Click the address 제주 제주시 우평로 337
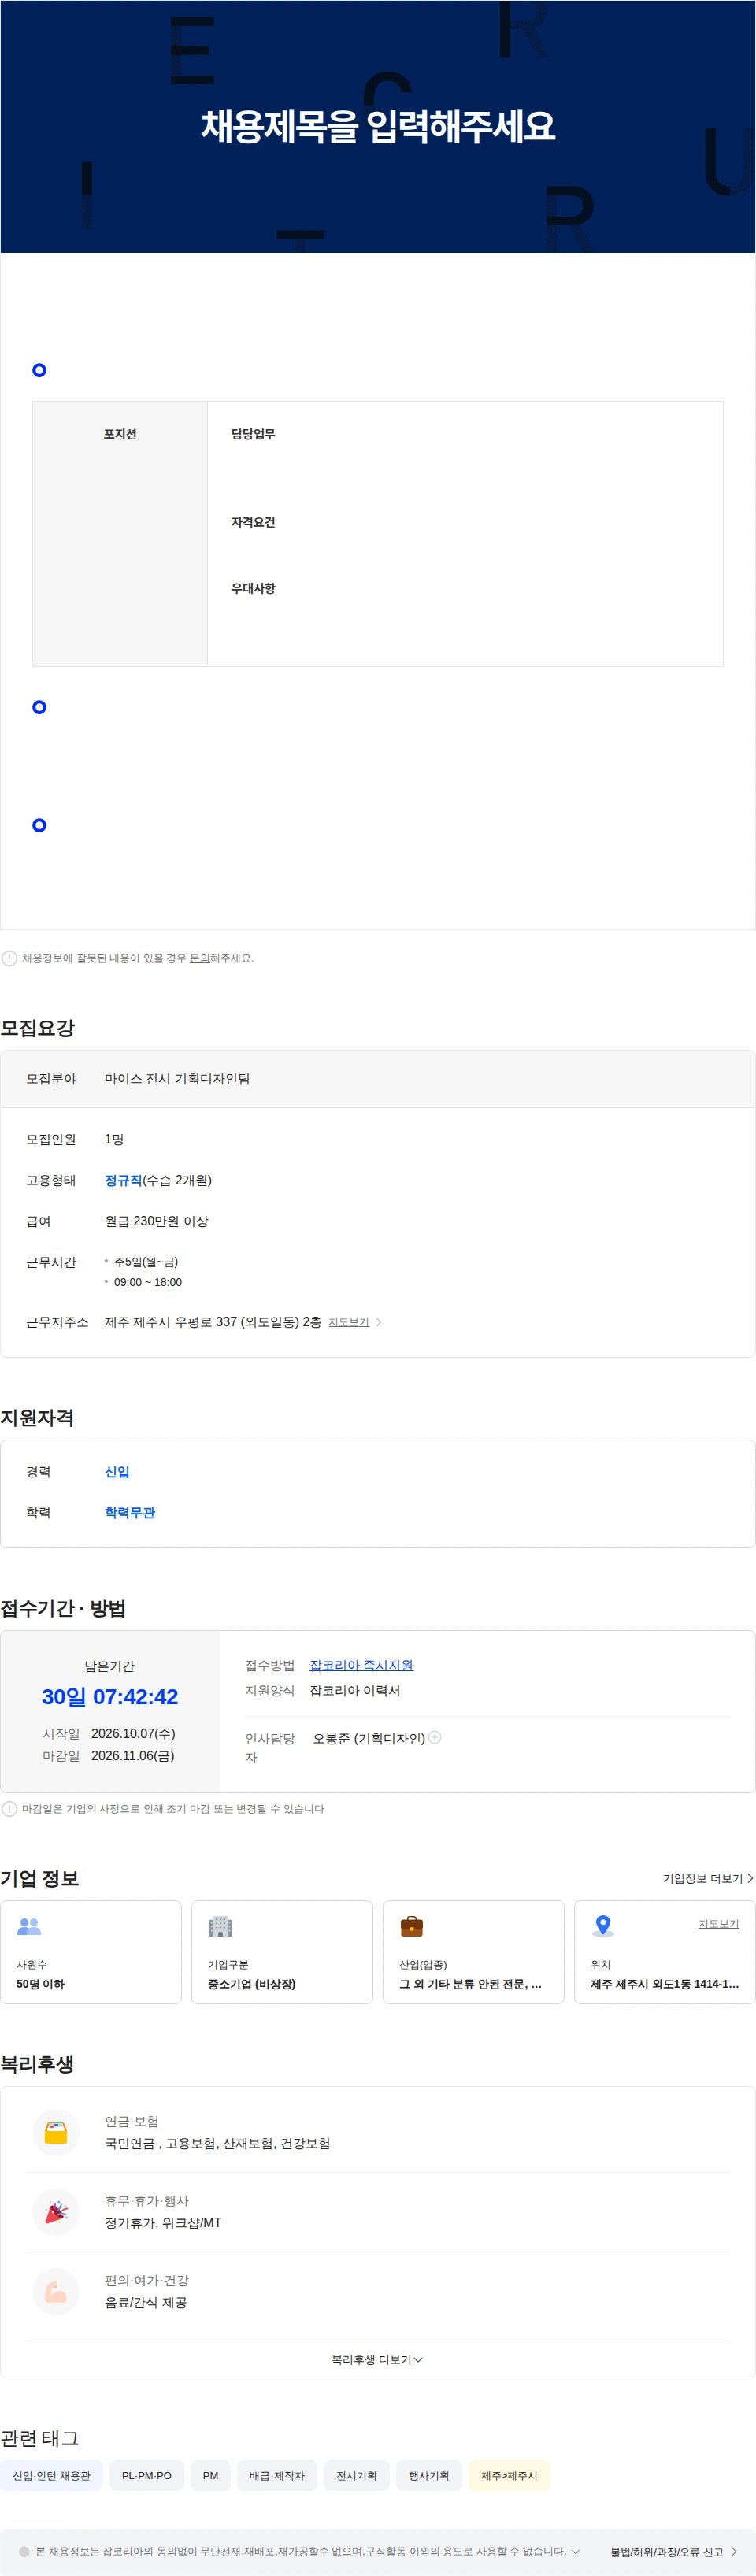Image resolution: width=756 pixels, height=2576 pixels. [213, 1321]
